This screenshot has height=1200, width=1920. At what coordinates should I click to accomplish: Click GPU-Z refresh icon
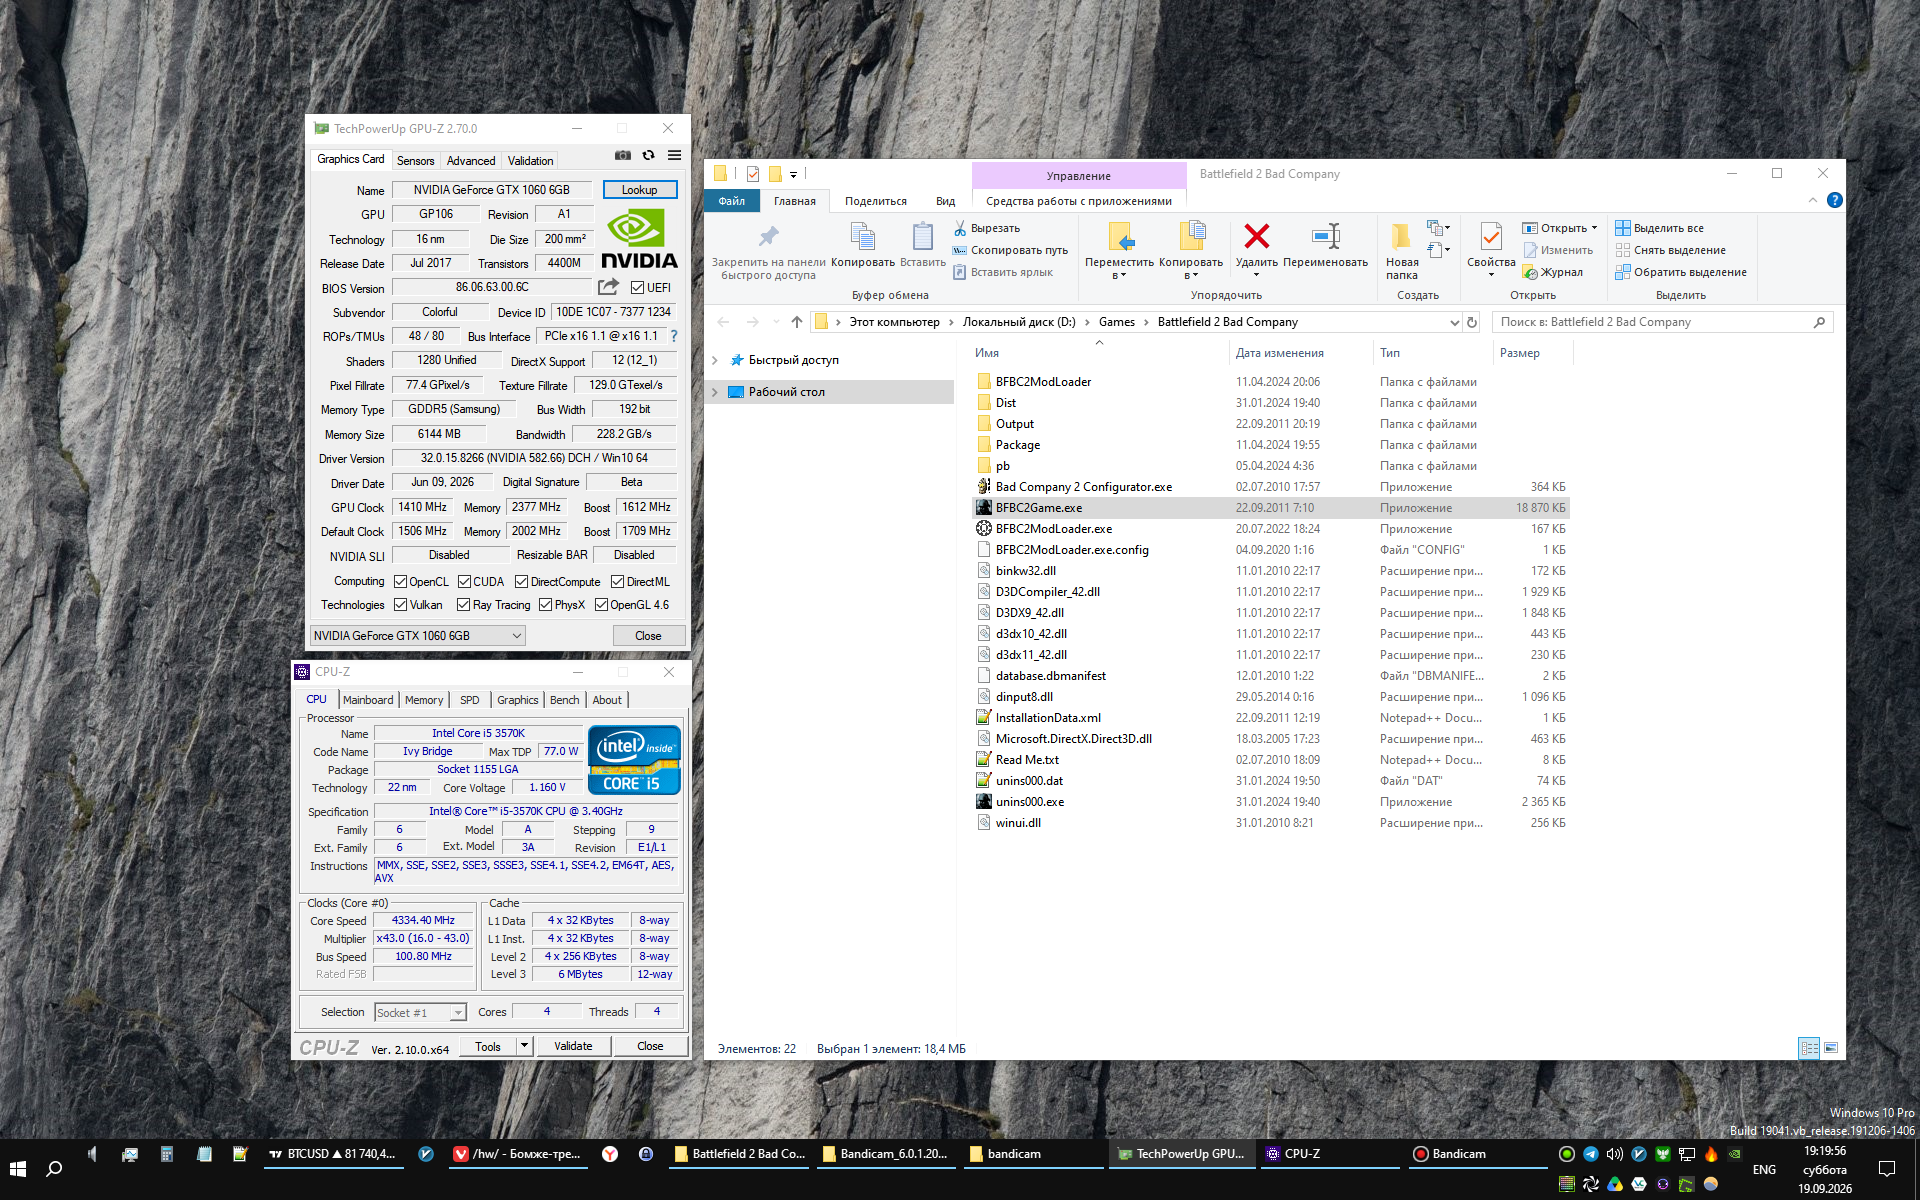pos(649,156)
